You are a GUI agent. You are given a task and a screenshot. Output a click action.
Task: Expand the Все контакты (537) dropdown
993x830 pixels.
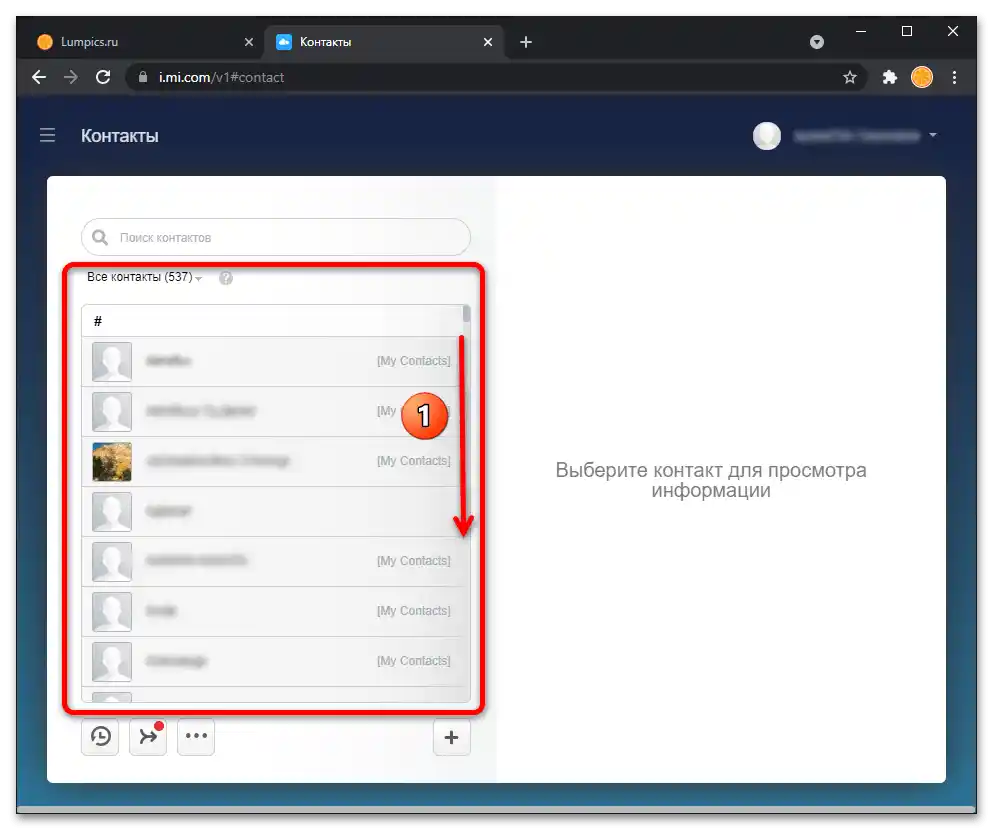pyautogui.click(x=144, y=277)
